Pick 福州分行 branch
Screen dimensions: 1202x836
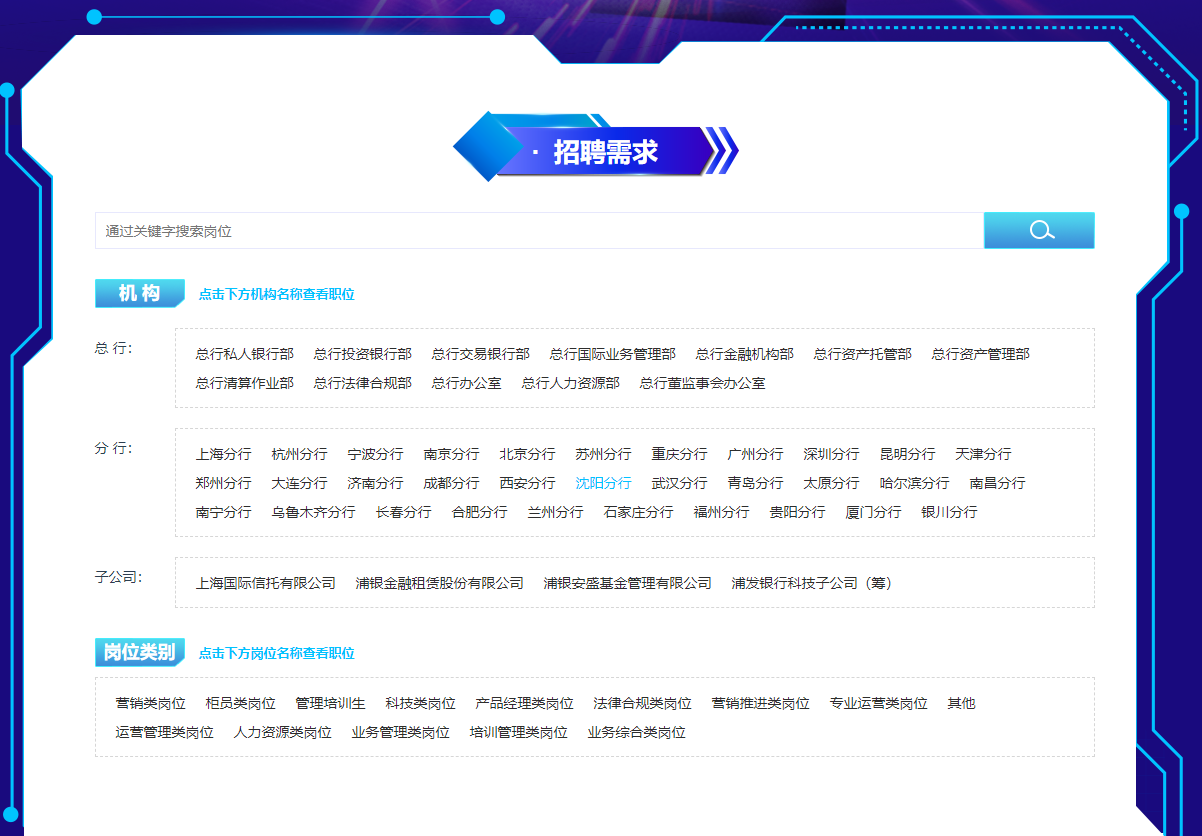[722, 512]
